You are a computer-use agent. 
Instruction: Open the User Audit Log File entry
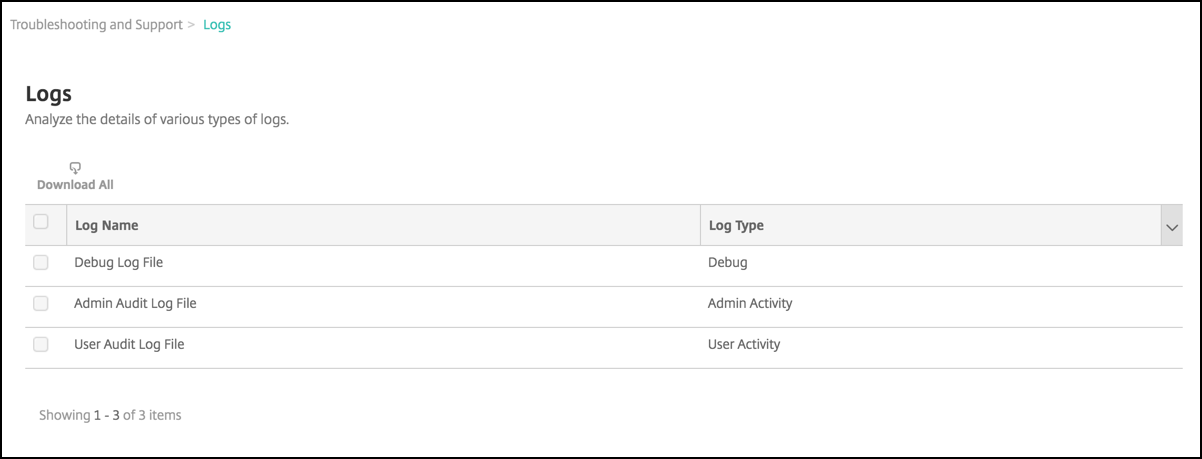[129, 344]
